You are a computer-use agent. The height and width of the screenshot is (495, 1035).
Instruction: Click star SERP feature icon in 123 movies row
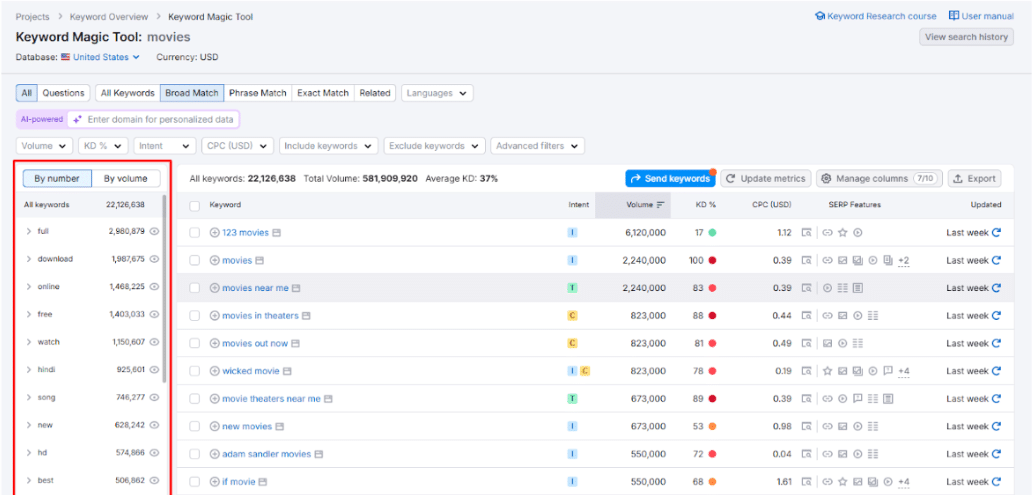click(x=843, y=232)
